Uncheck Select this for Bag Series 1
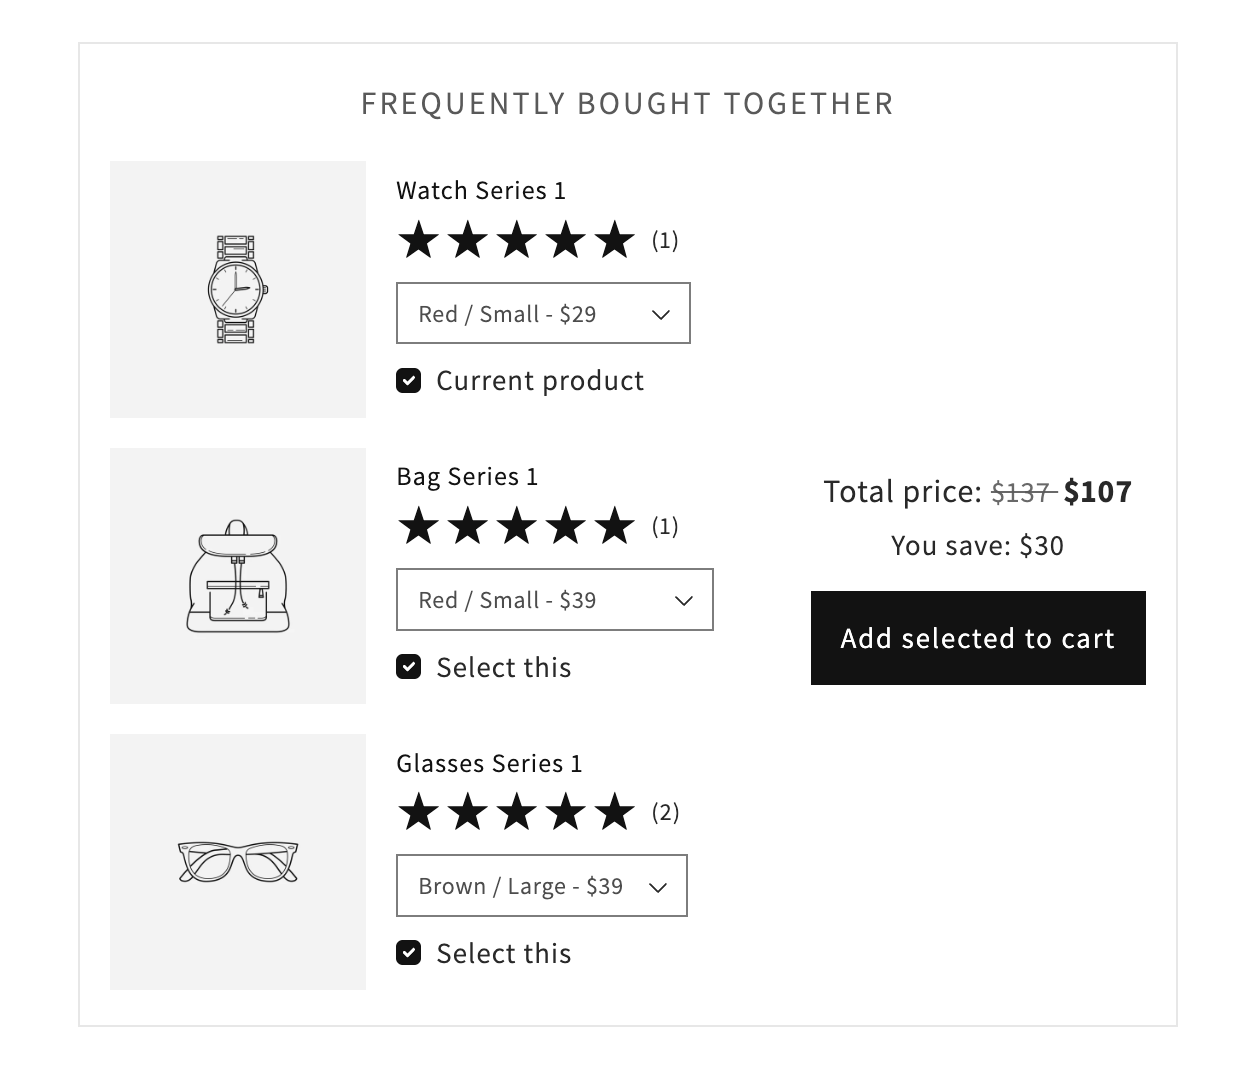The height and width of the screenshot is (1072, 1240). pos(409,667)
